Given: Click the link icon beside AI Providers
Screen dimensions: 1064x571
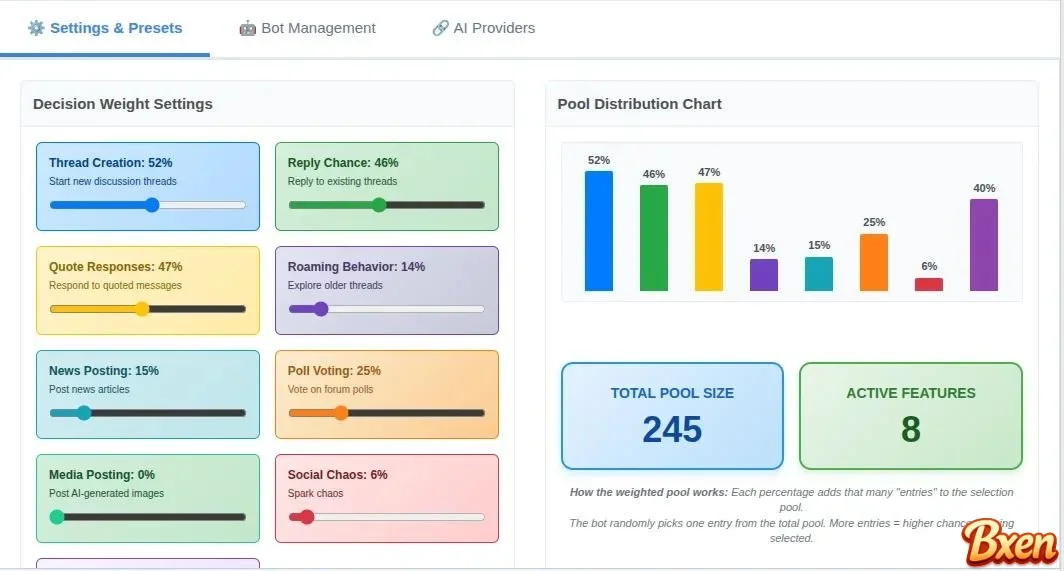Looking at the screenshot, I should tap(440, 28).
